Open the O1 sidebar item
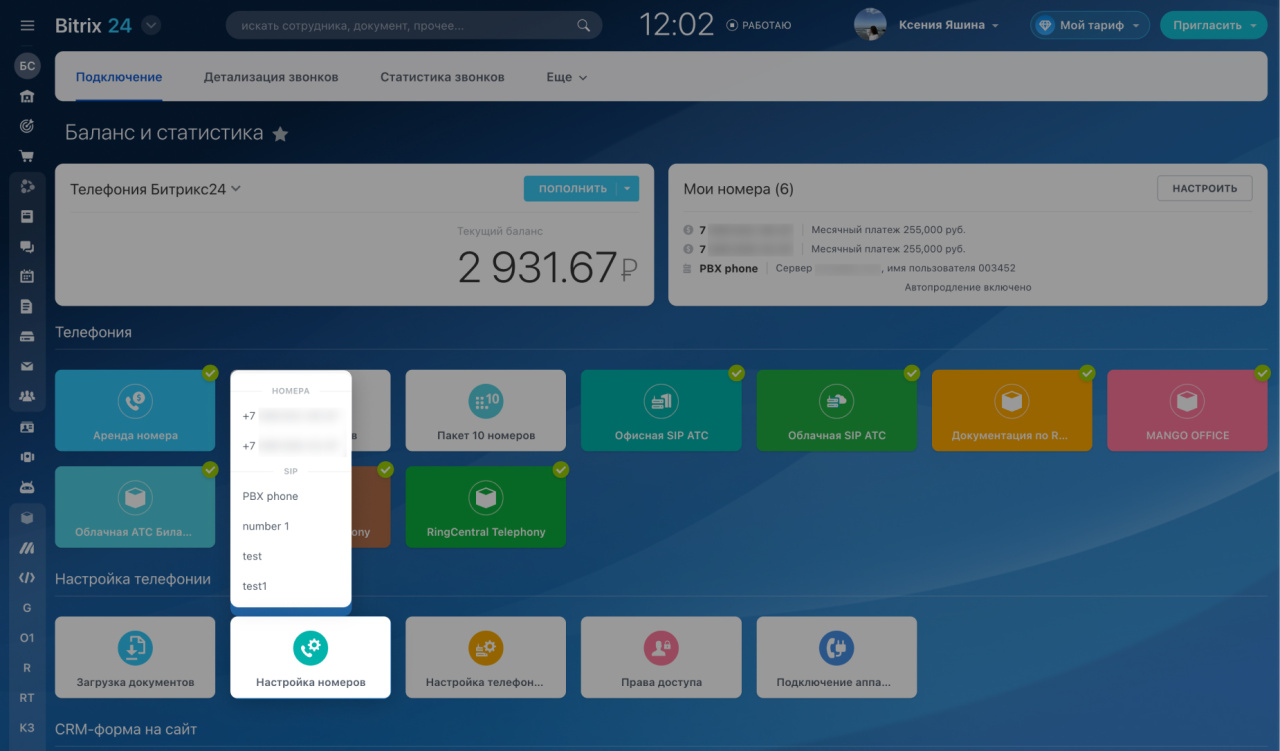Image resolution: width=1280 pixels, height=751 pixels. 27,637
